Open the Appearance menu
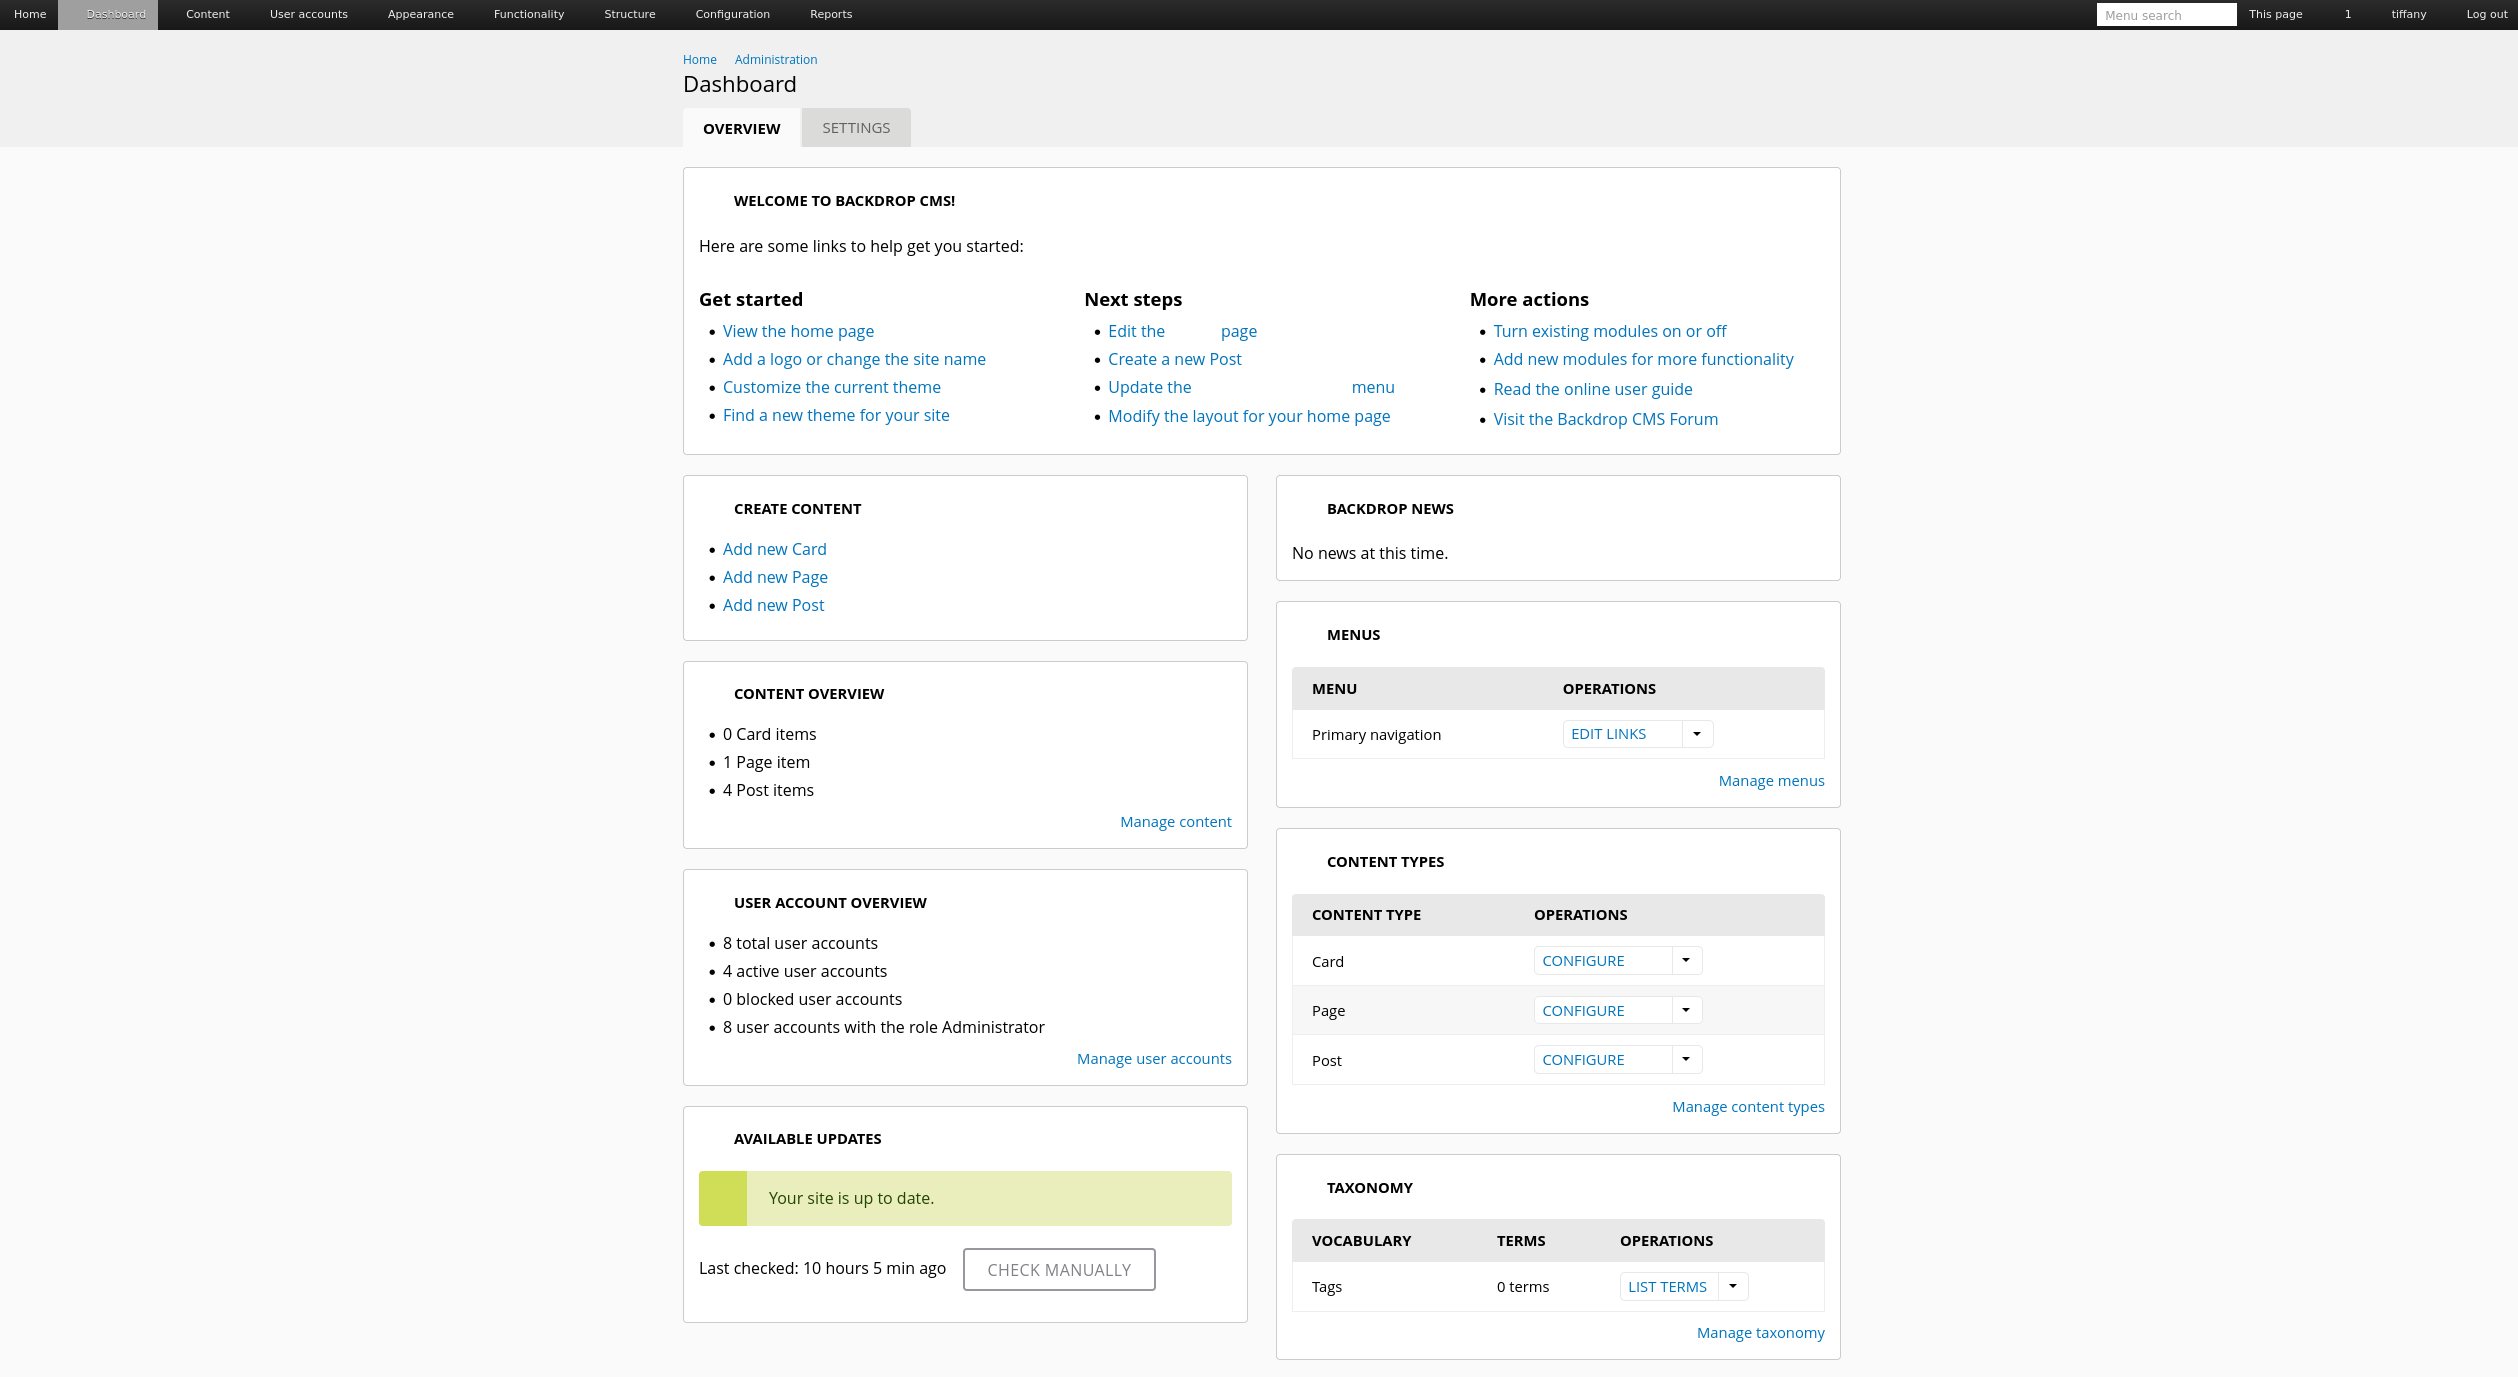The image size is (2518, 1377). click(x=420, y=14)
